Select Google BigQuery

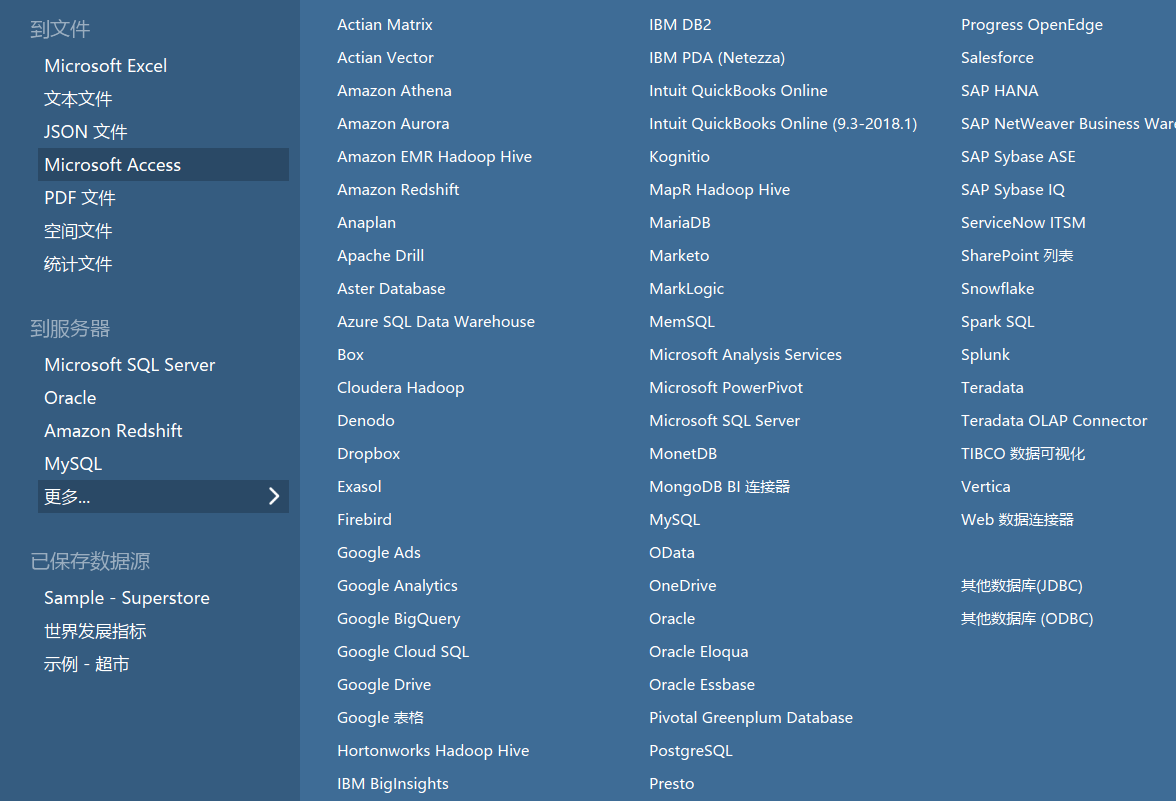click(x=398, y=619)
